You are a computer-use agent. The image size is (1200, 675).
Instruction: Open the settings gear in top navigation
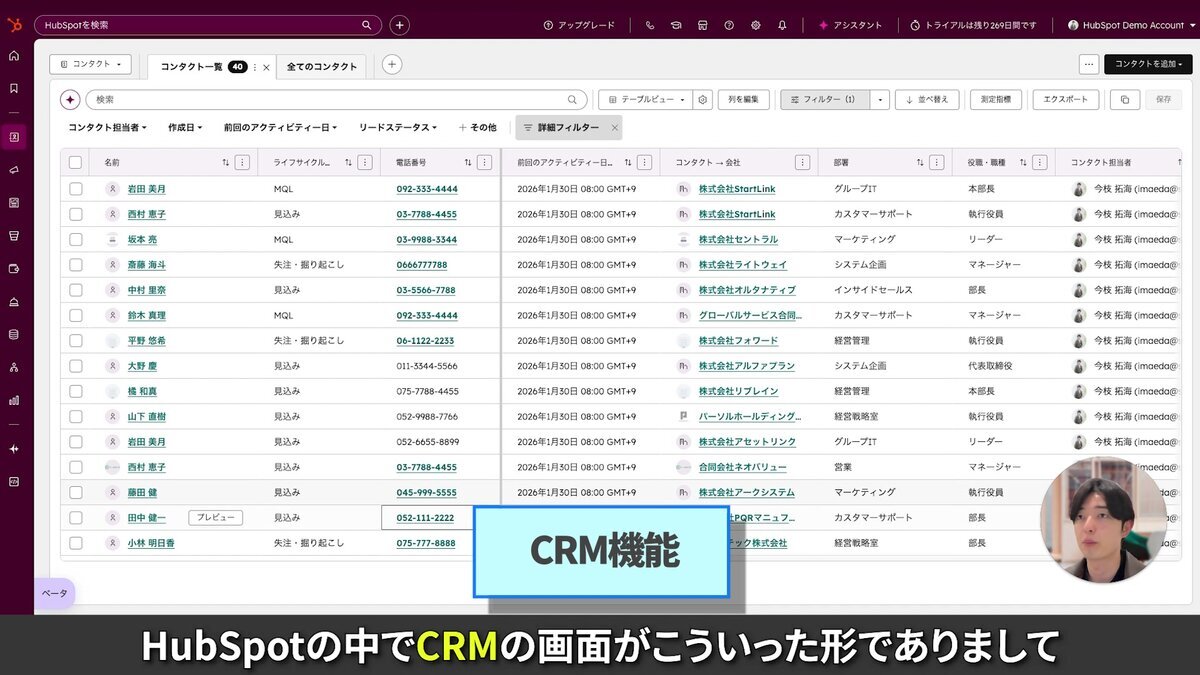(x=755, y=25)
